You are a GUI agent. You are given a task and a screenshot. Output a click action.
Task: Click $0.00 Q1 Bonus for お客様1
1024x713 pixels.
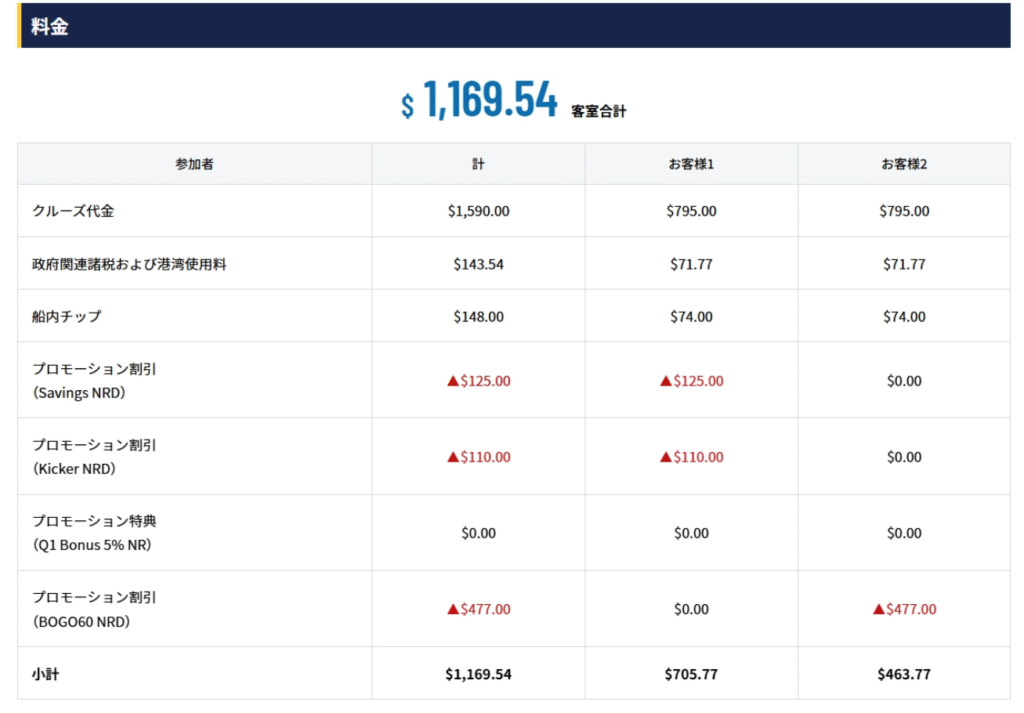click(691, 533)
